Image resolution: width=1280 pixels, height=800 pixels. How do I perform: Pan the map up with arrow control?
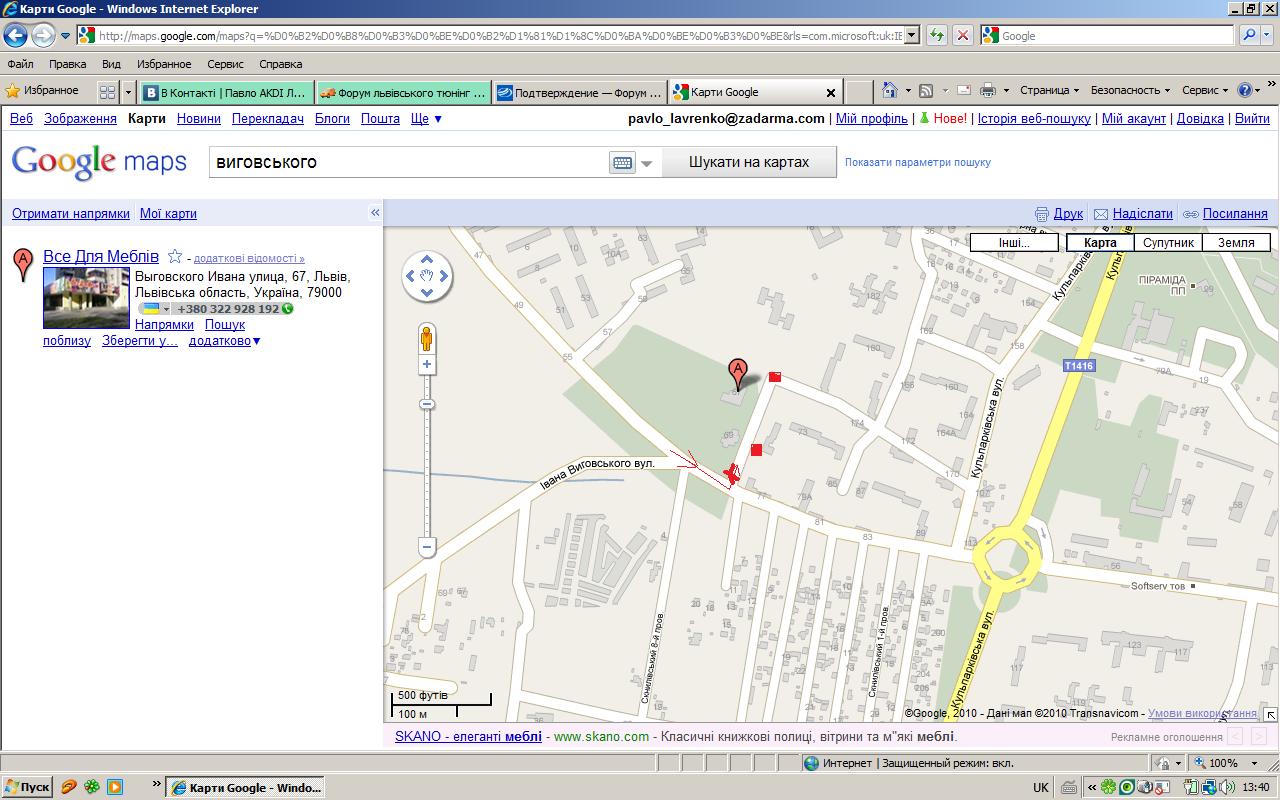click(x=427, y=259)
